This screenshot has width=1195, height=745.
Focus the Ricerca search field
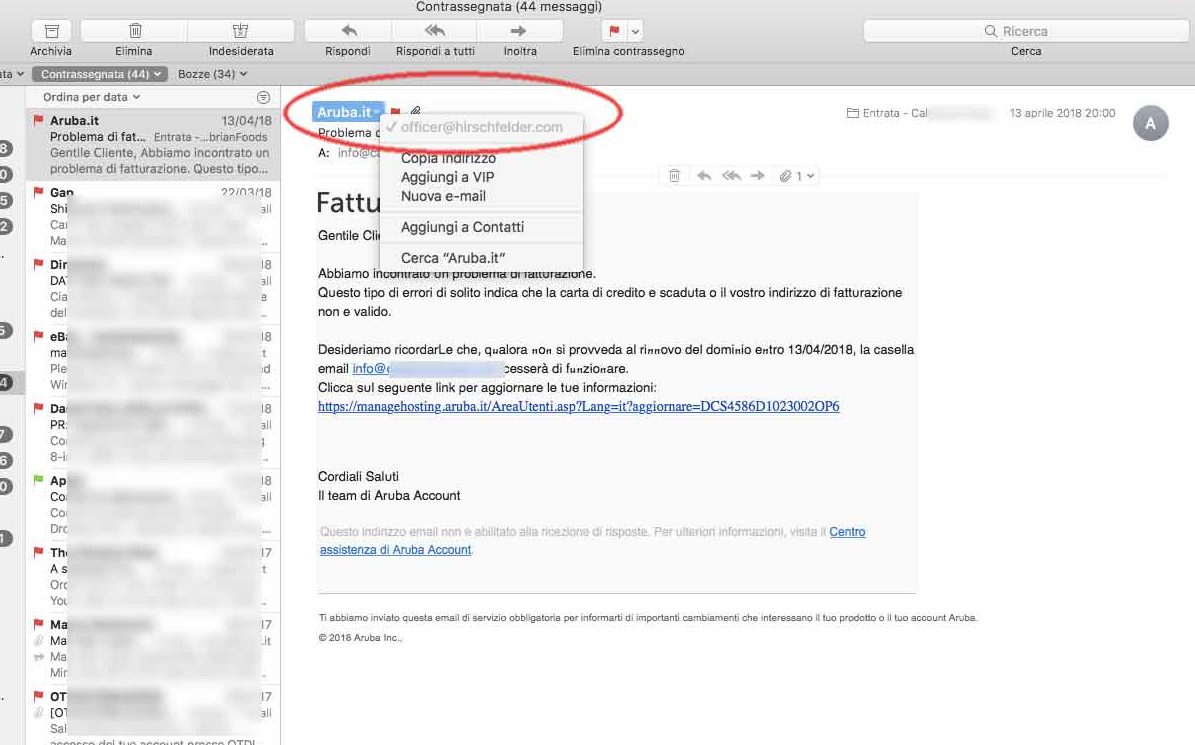point(1026,30)
